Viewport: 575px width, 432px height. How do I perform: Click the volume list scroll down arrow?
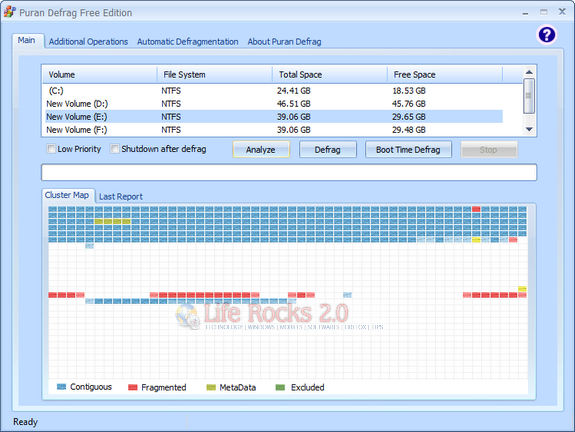coord(529,129)
